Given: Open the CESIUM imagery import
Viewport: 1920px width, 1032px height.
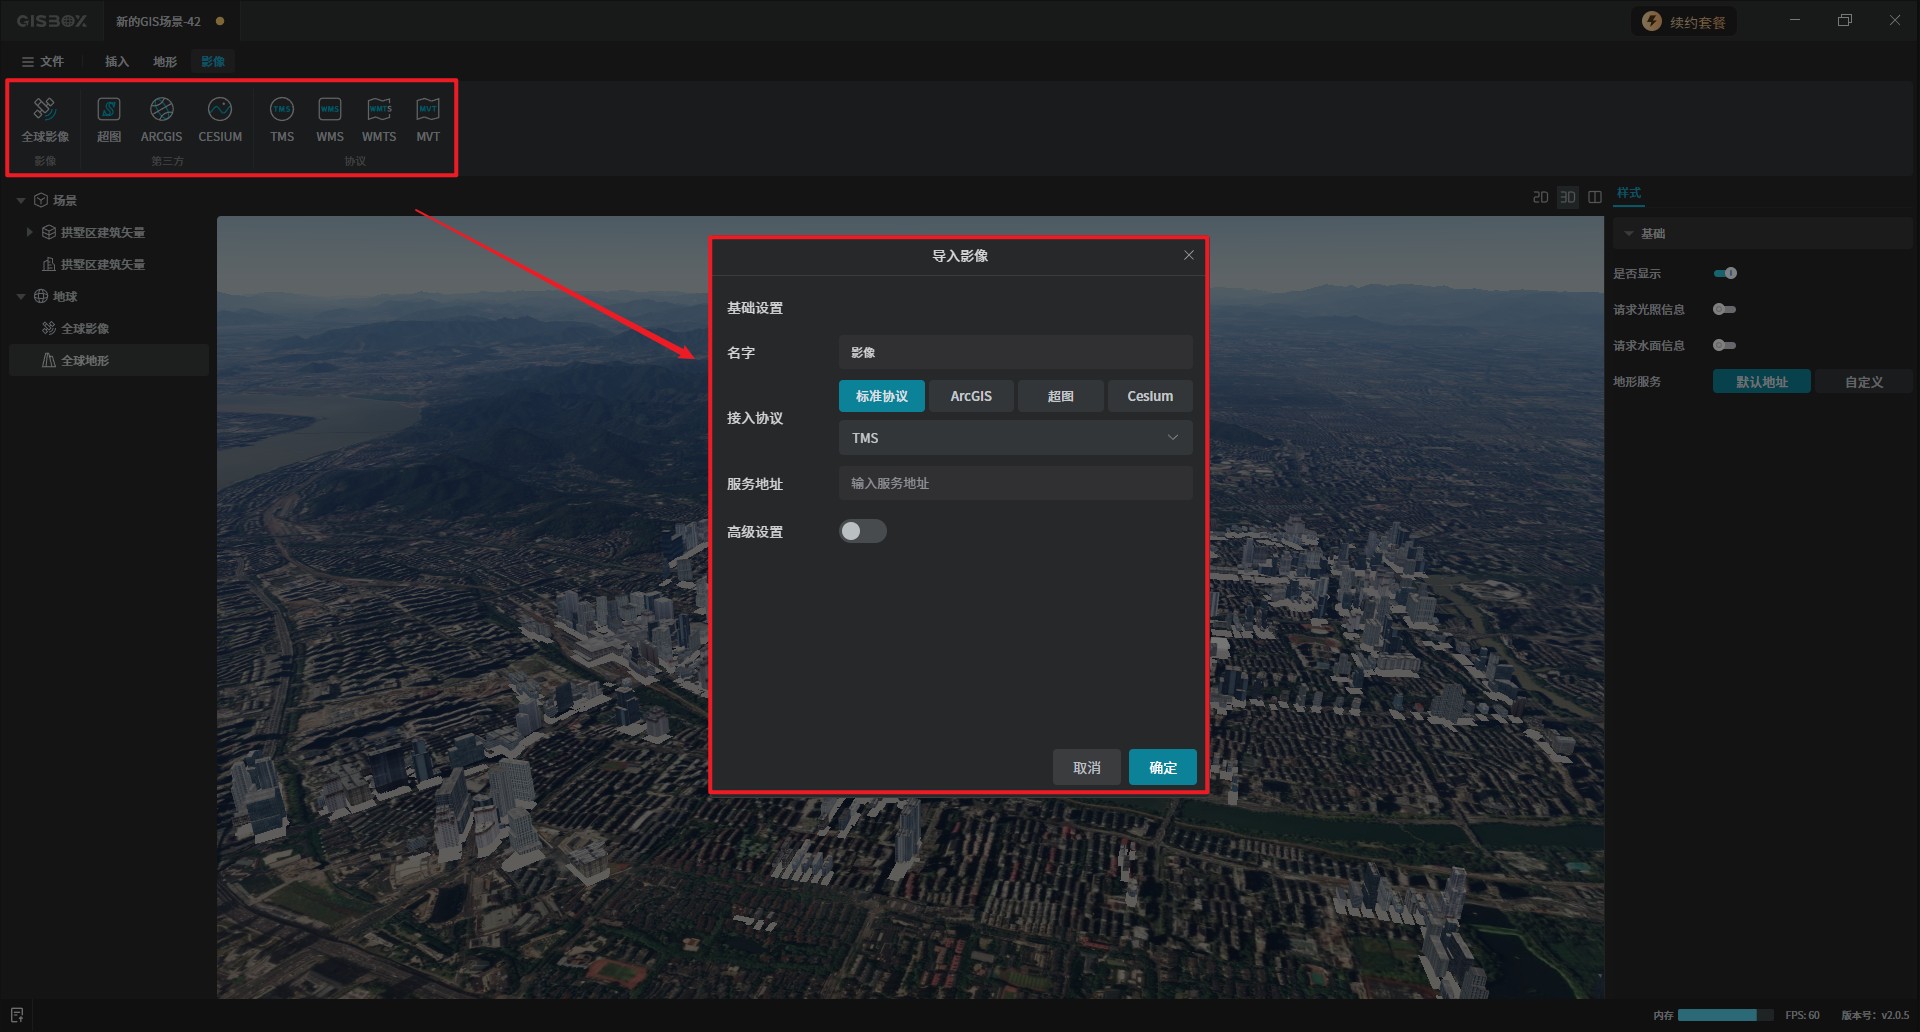Looking at the screenshot, I should pyautogui.click(x=220, y=110).
